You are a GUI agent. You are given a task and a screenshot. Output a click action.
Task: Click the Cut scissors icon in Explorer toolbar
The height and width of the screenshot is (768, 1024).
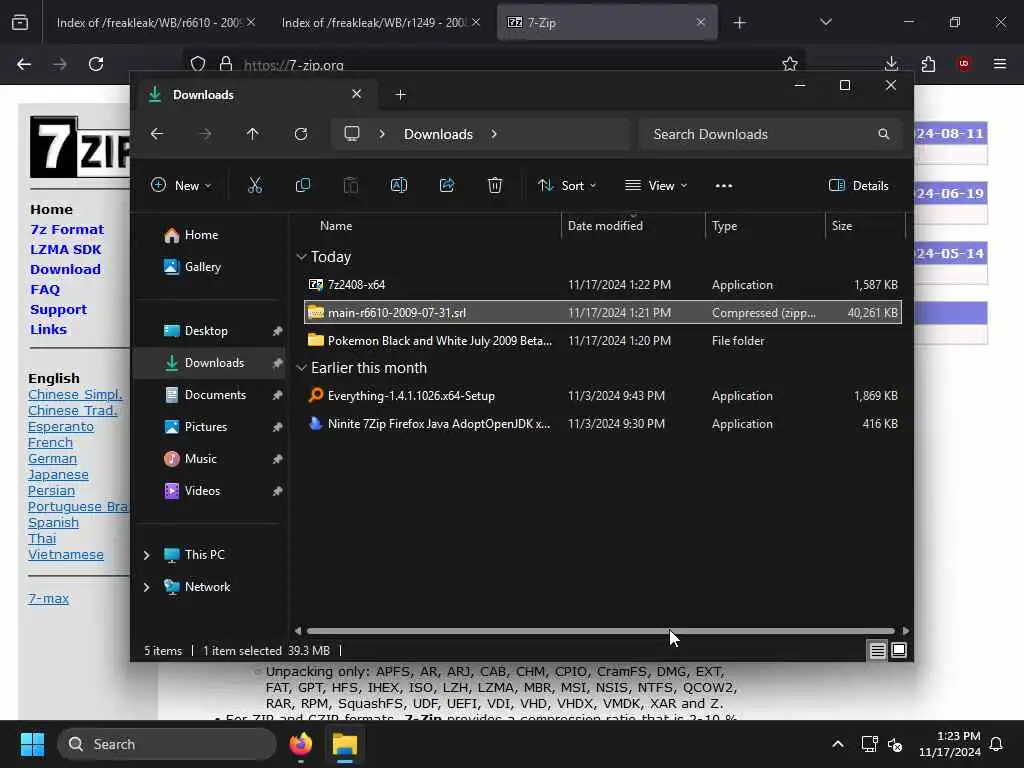pos(255,185)
